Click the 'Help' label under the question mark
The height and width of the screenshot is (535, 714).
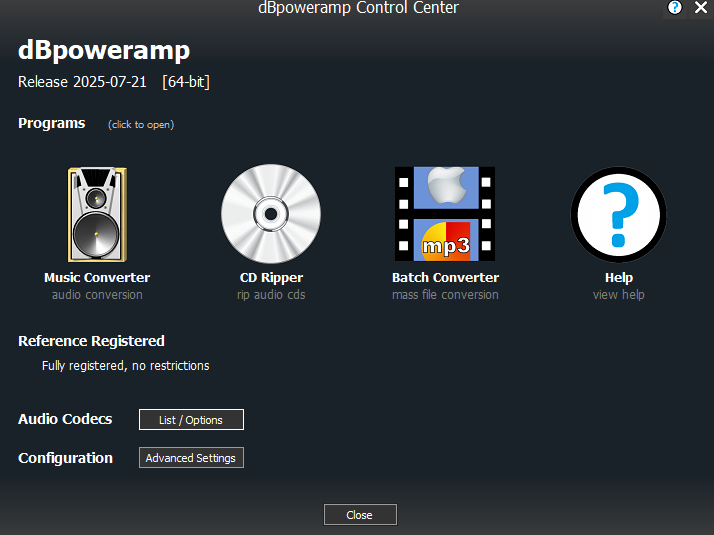pyautogui.click(x=618, y=278)
